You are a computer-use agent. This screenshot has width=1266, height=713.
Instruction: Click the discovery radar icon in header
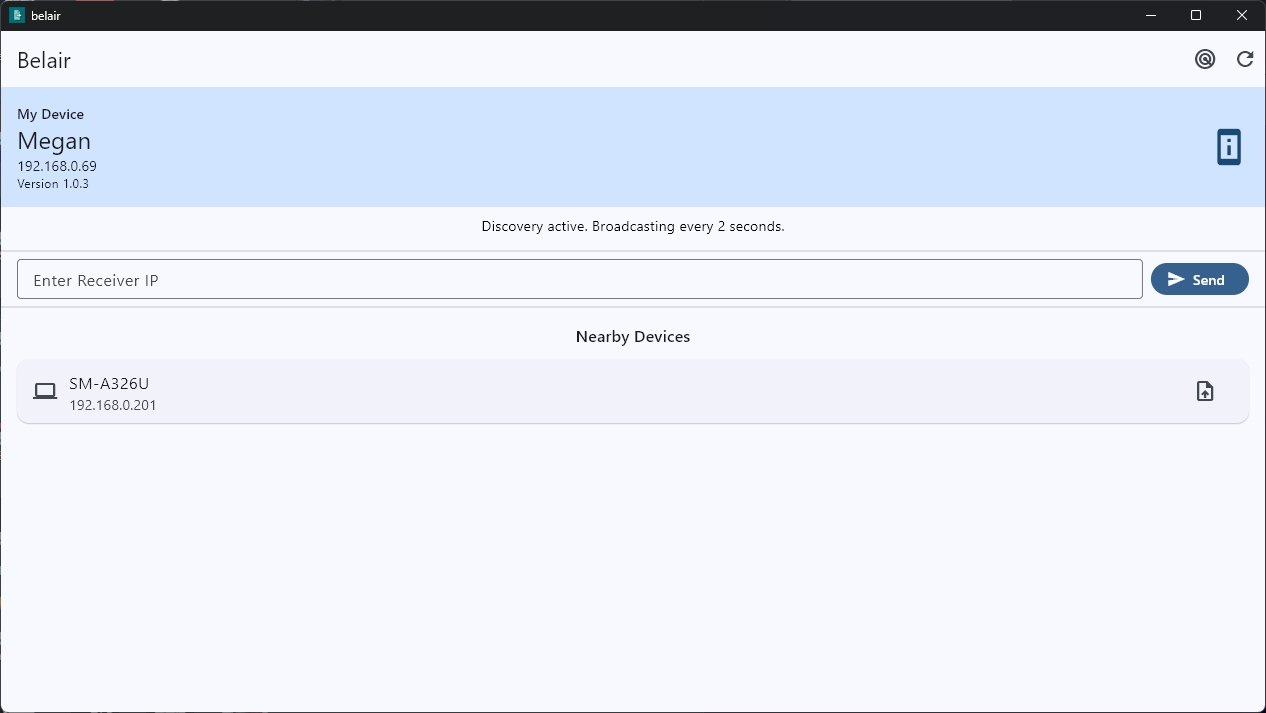coord(1205,59)
